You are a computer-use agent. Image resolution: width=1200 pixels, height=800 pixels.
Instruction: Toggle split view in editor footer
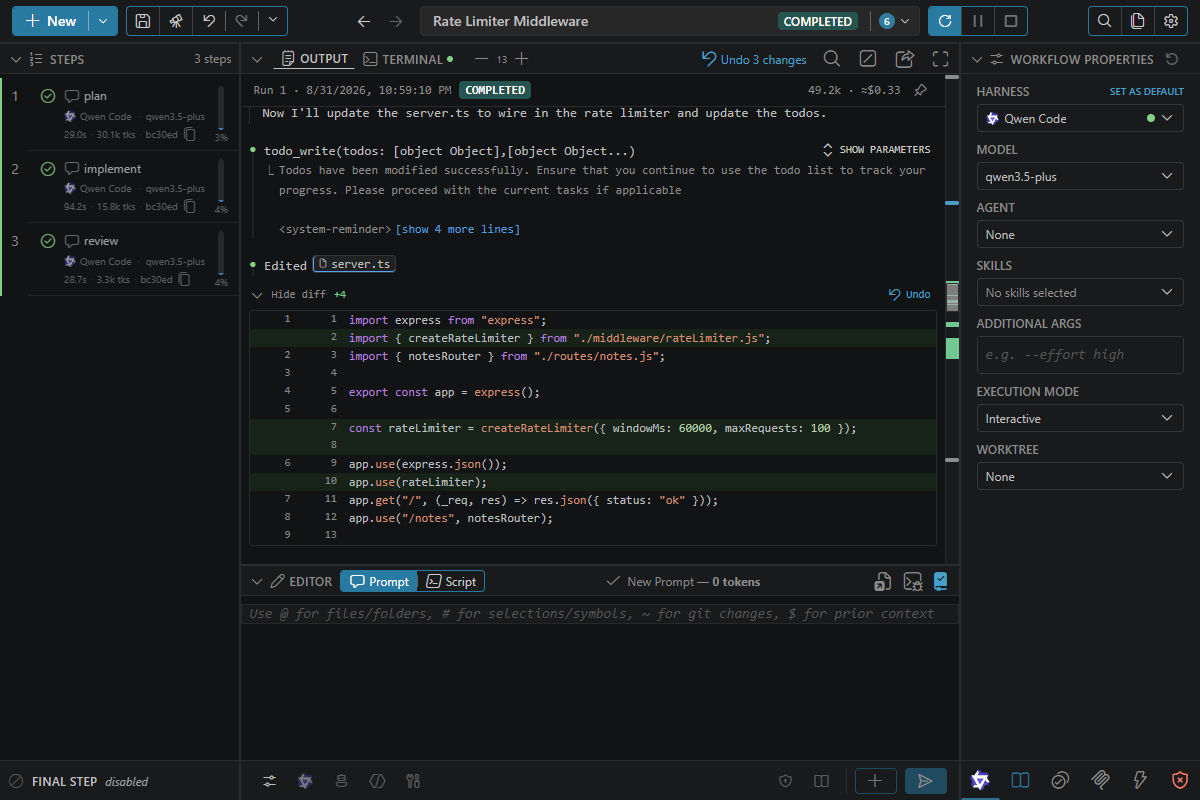coord(821,781)
